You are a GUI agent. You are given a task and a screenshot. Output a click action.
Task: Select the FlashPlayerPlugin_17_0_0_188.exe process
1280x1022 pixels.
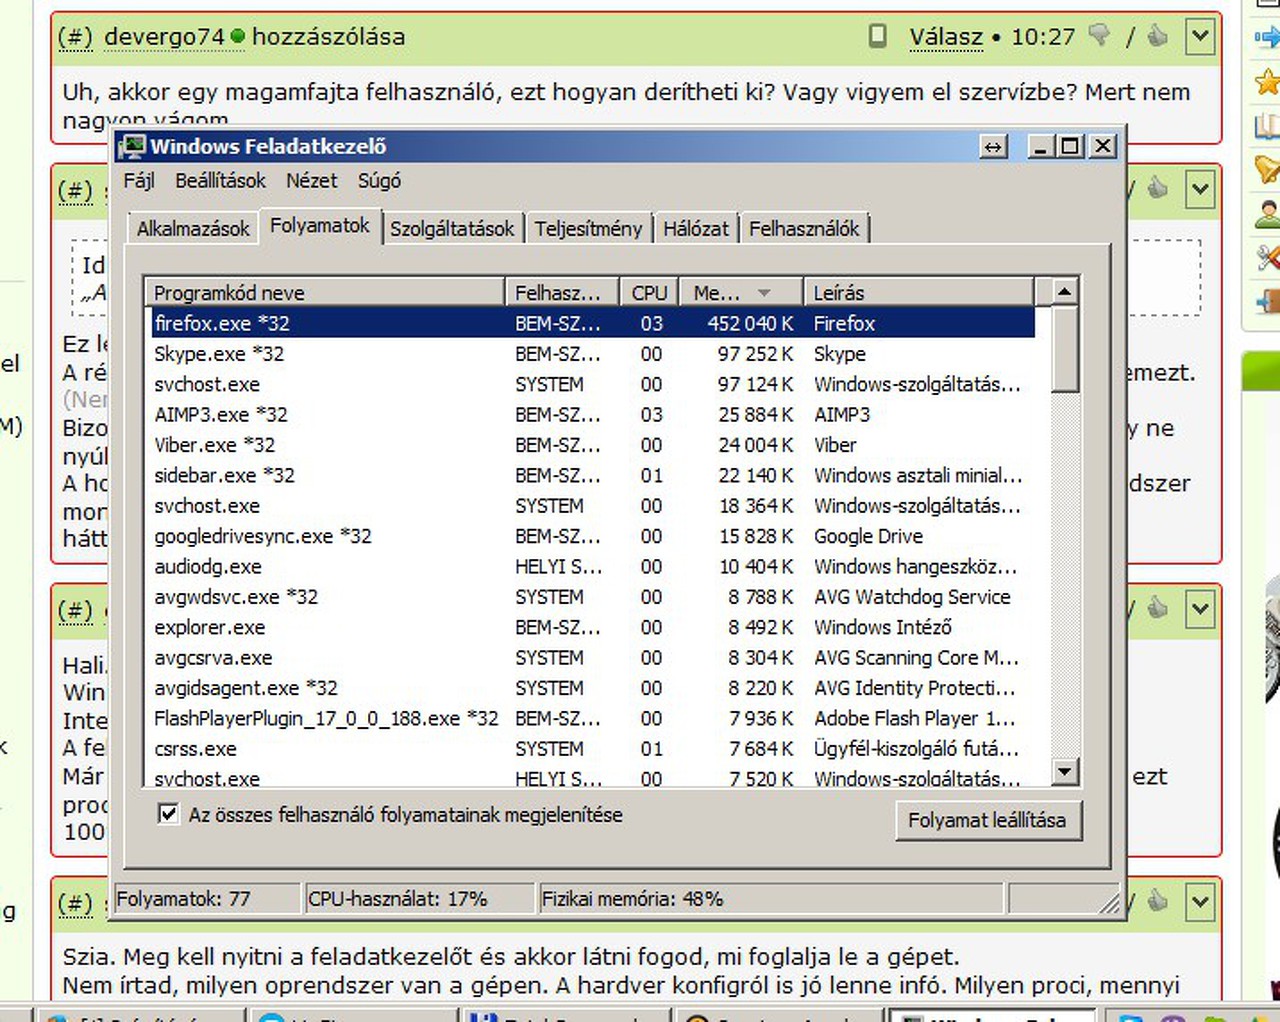[590, 718]
